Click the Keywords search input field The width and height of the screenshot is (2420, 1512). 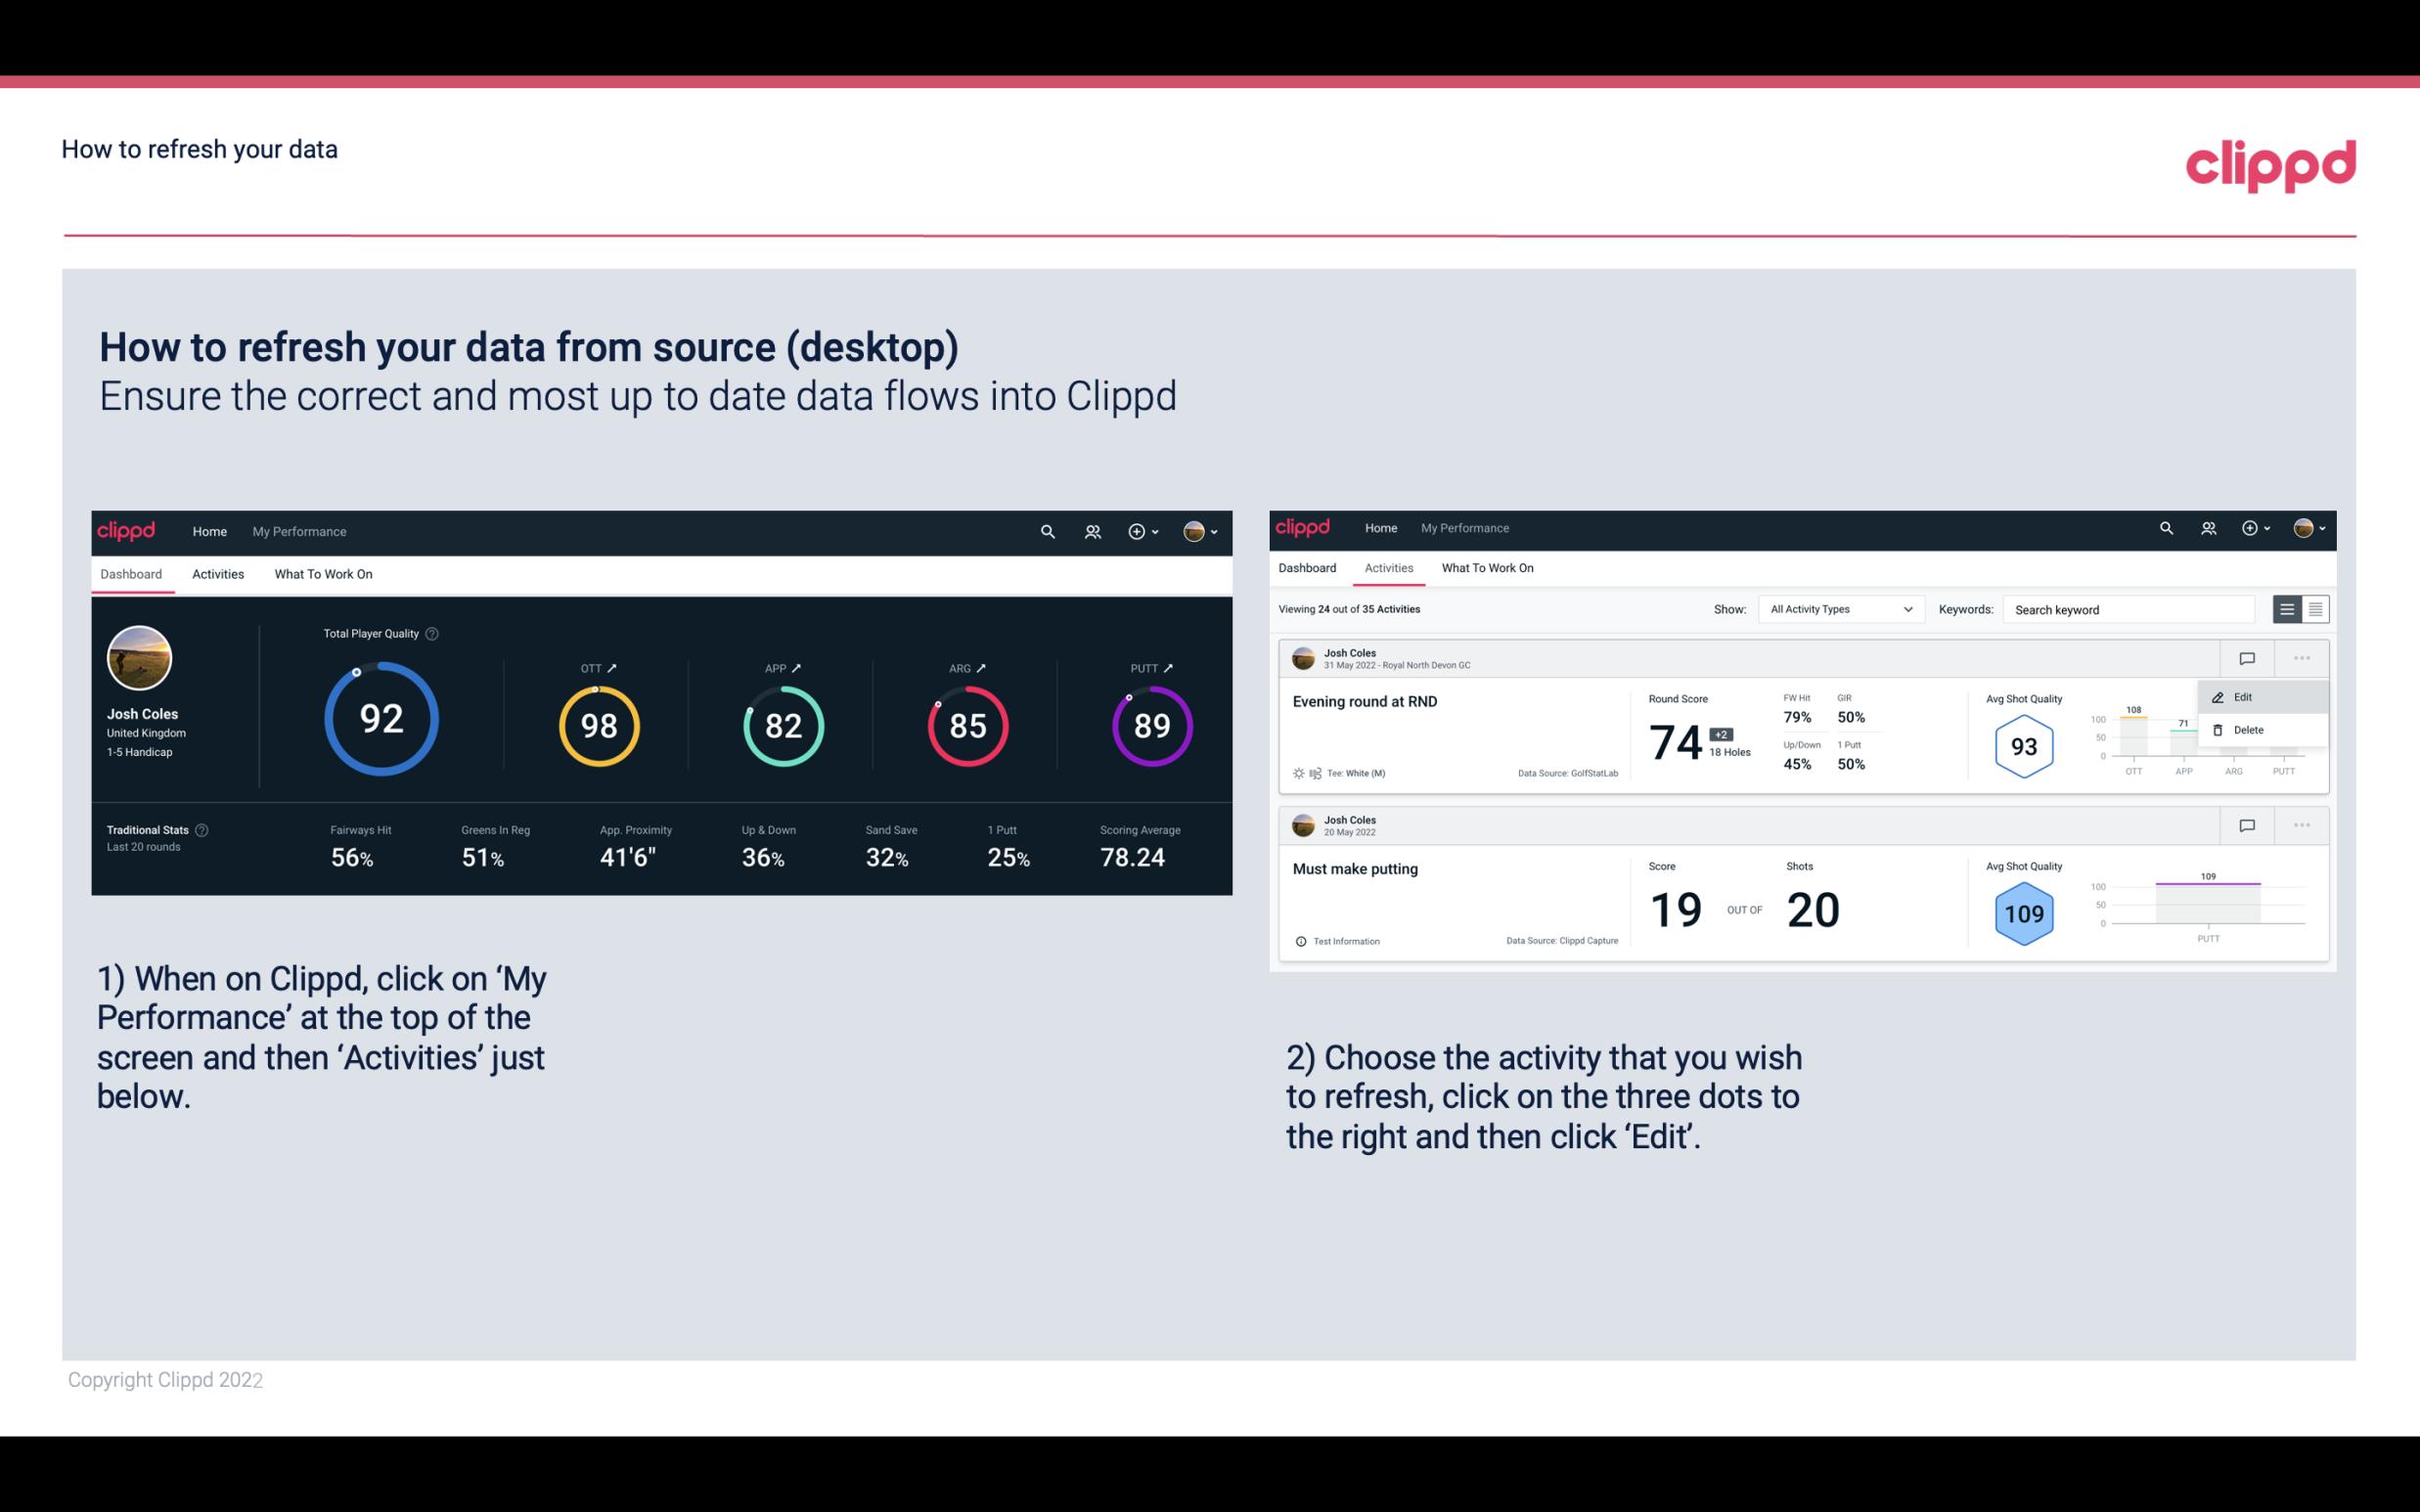[2130, 608]
